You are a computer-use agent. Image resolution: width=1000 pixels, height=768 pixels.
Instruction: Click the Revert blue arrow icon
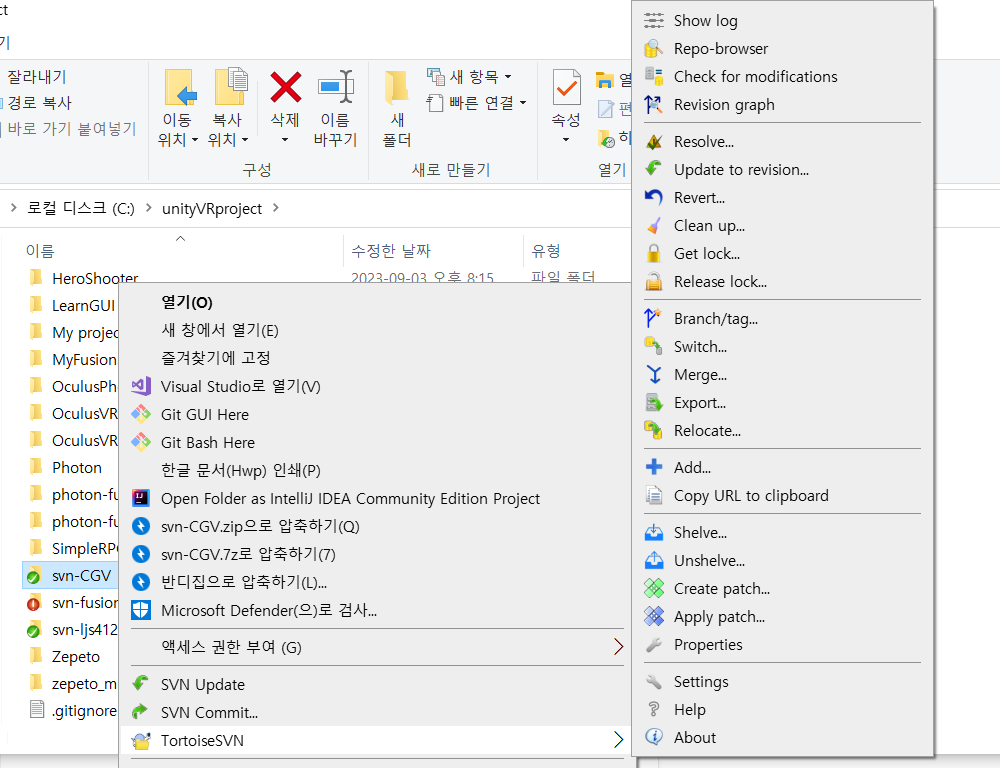coord(654,198)
